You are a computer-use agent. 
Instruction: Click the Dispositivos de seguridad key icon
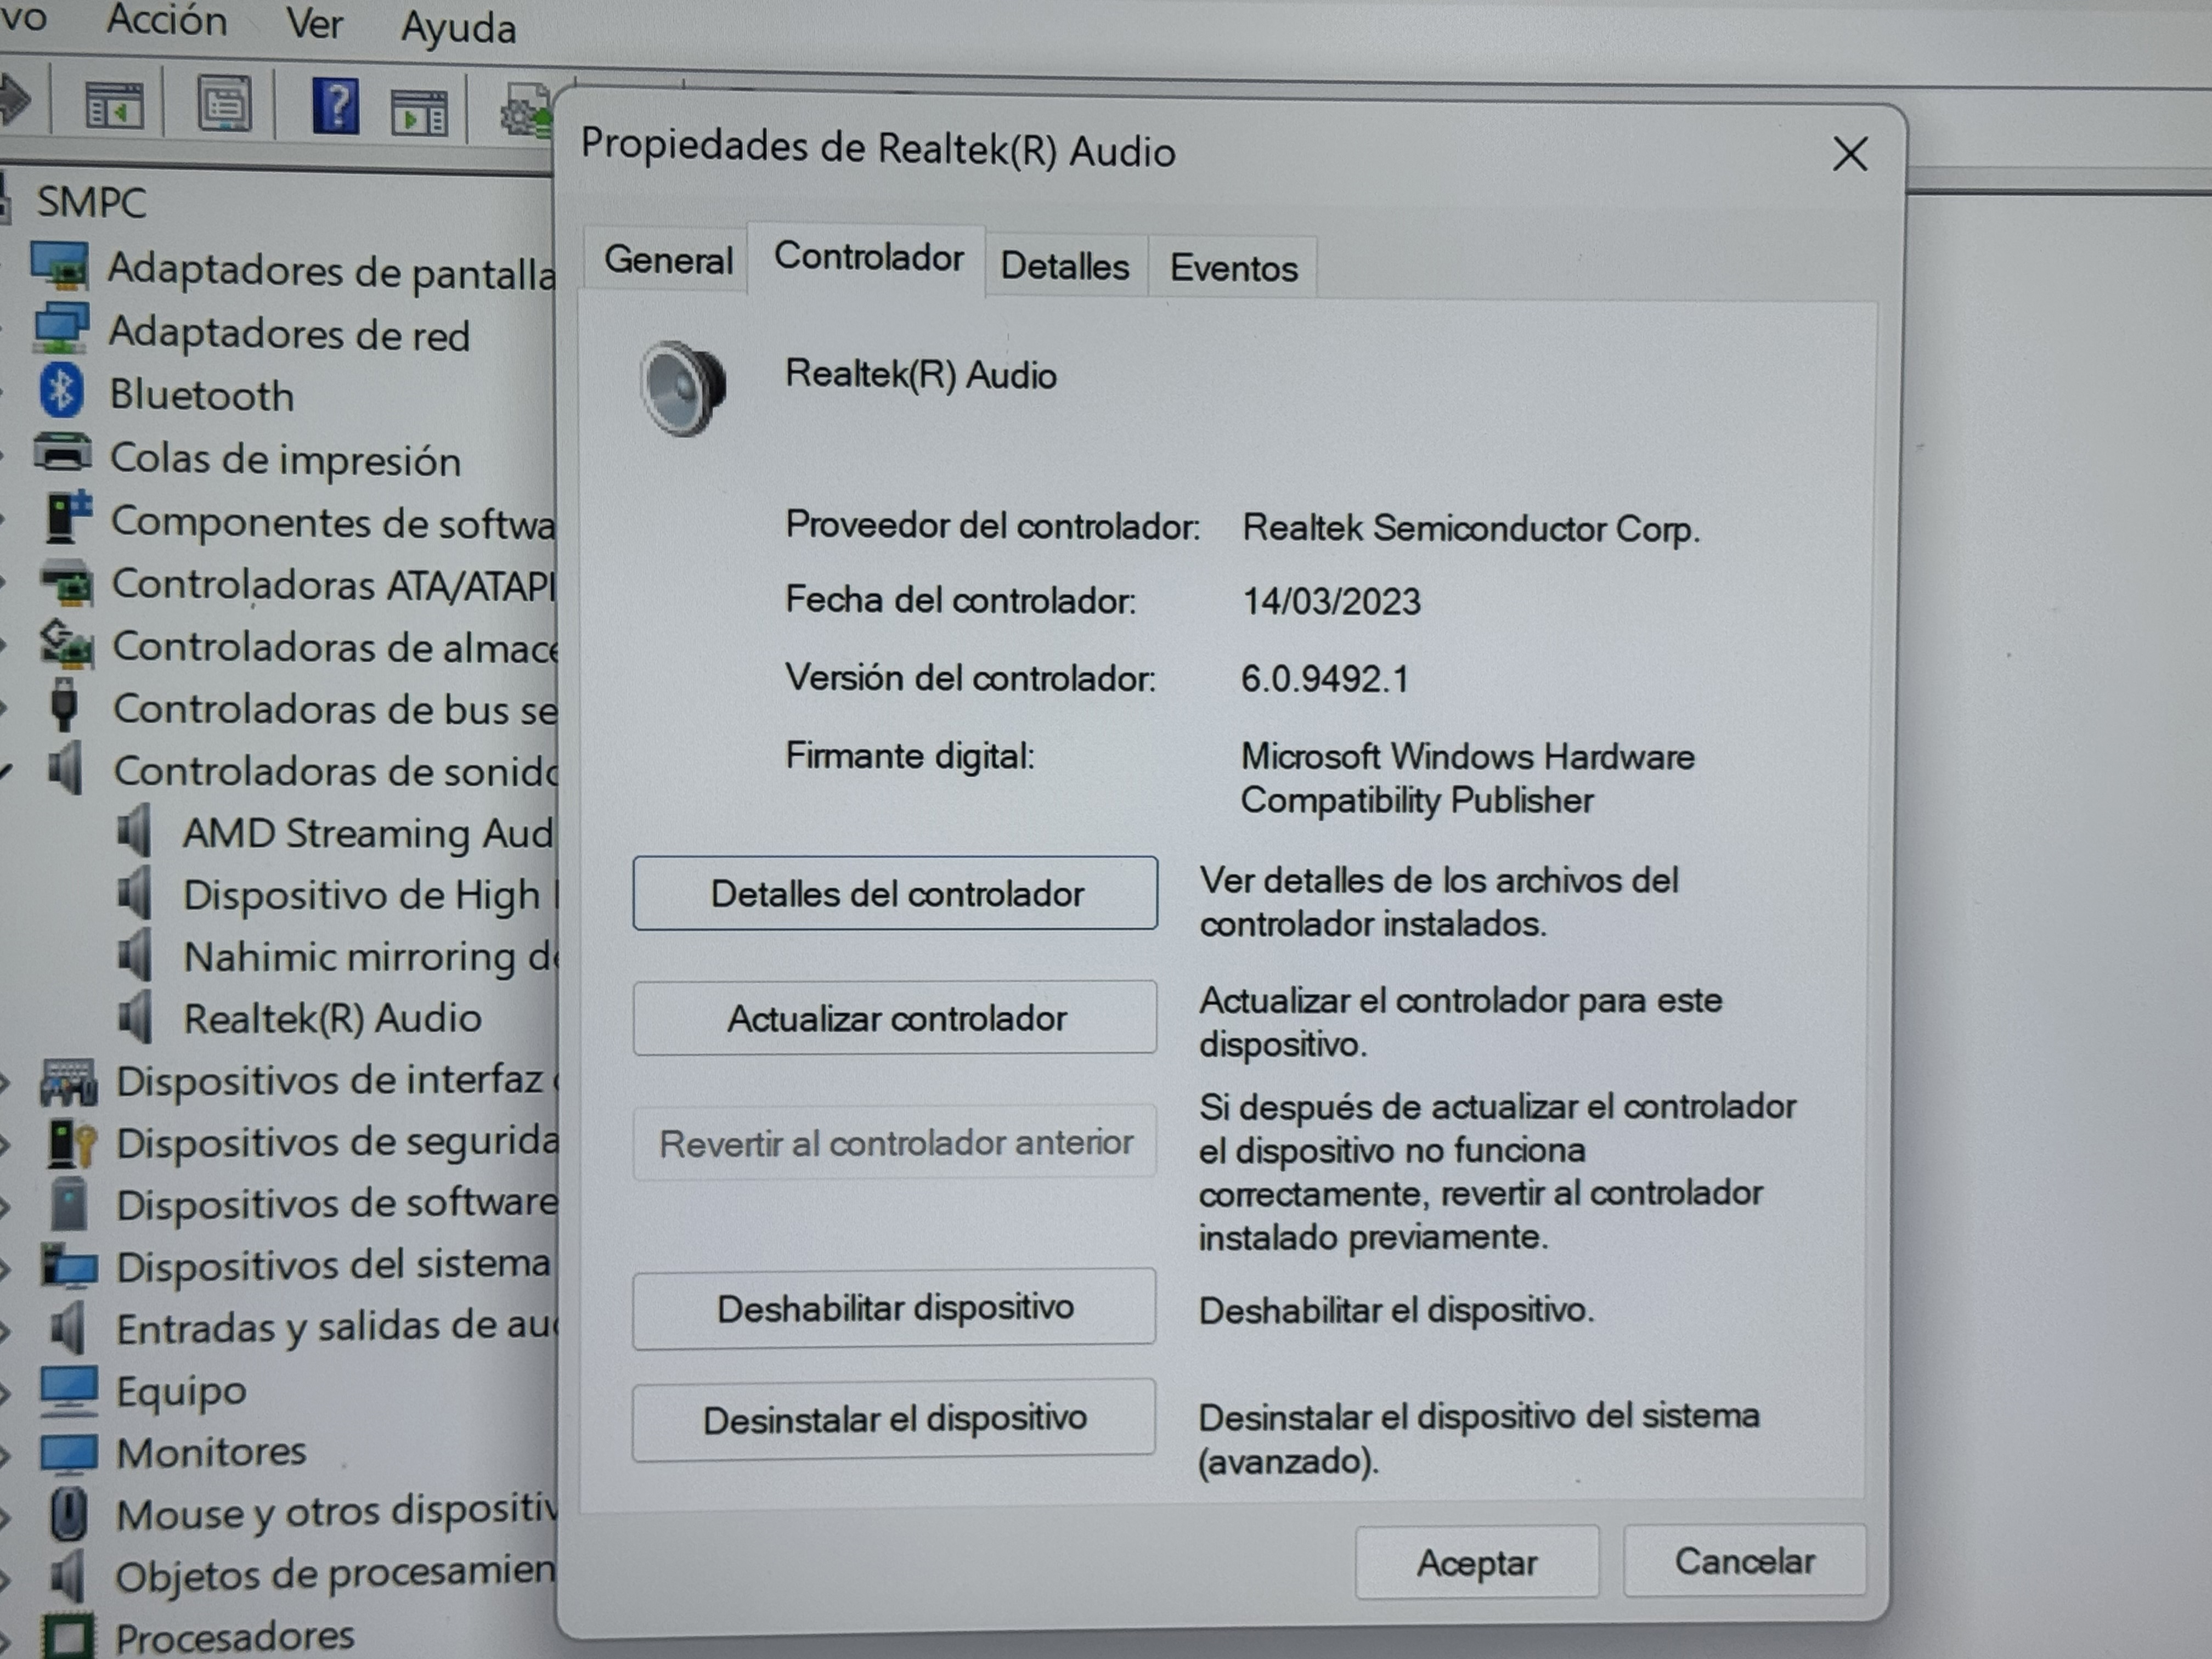pyautogui.click(x=71, y=1144)
